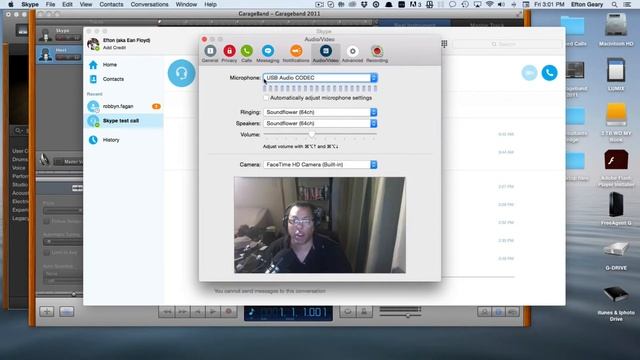Click the clock showing Fri 3:01 PM
The image size is (640, 360).
[x=549, y=4]
